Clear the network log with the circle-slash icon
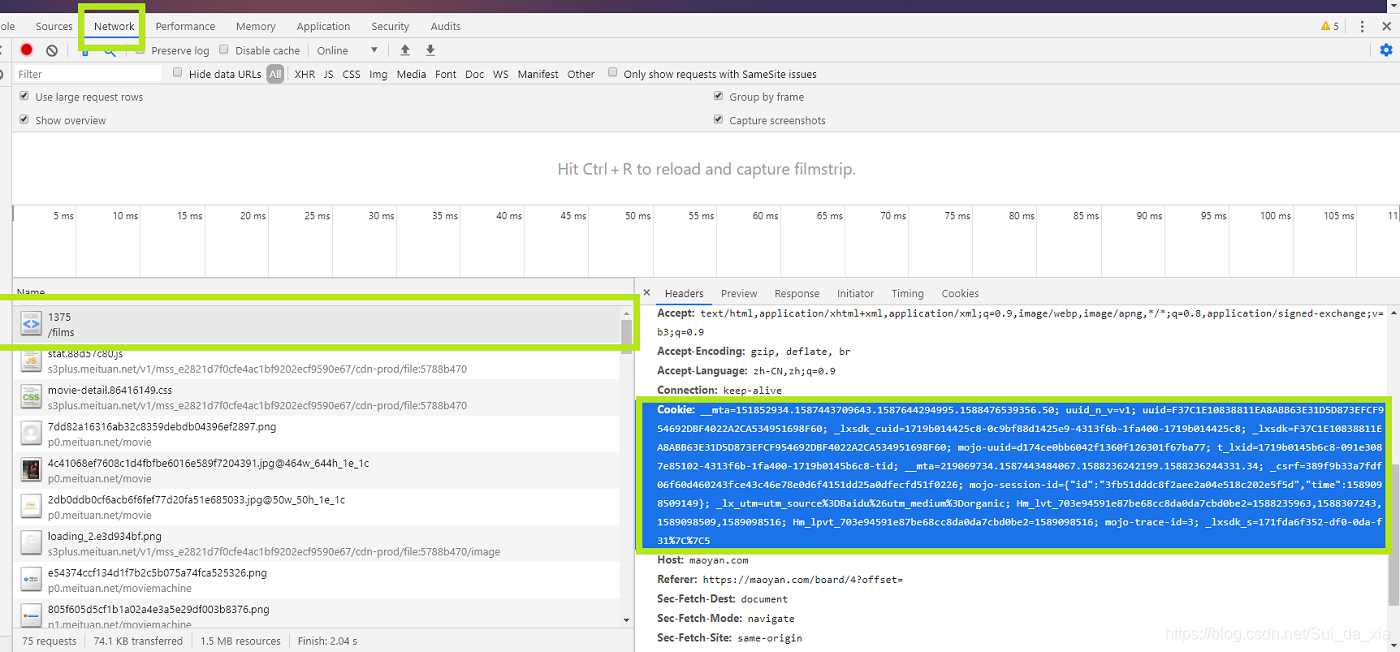1400x652 pixels. tap(52, 50)
